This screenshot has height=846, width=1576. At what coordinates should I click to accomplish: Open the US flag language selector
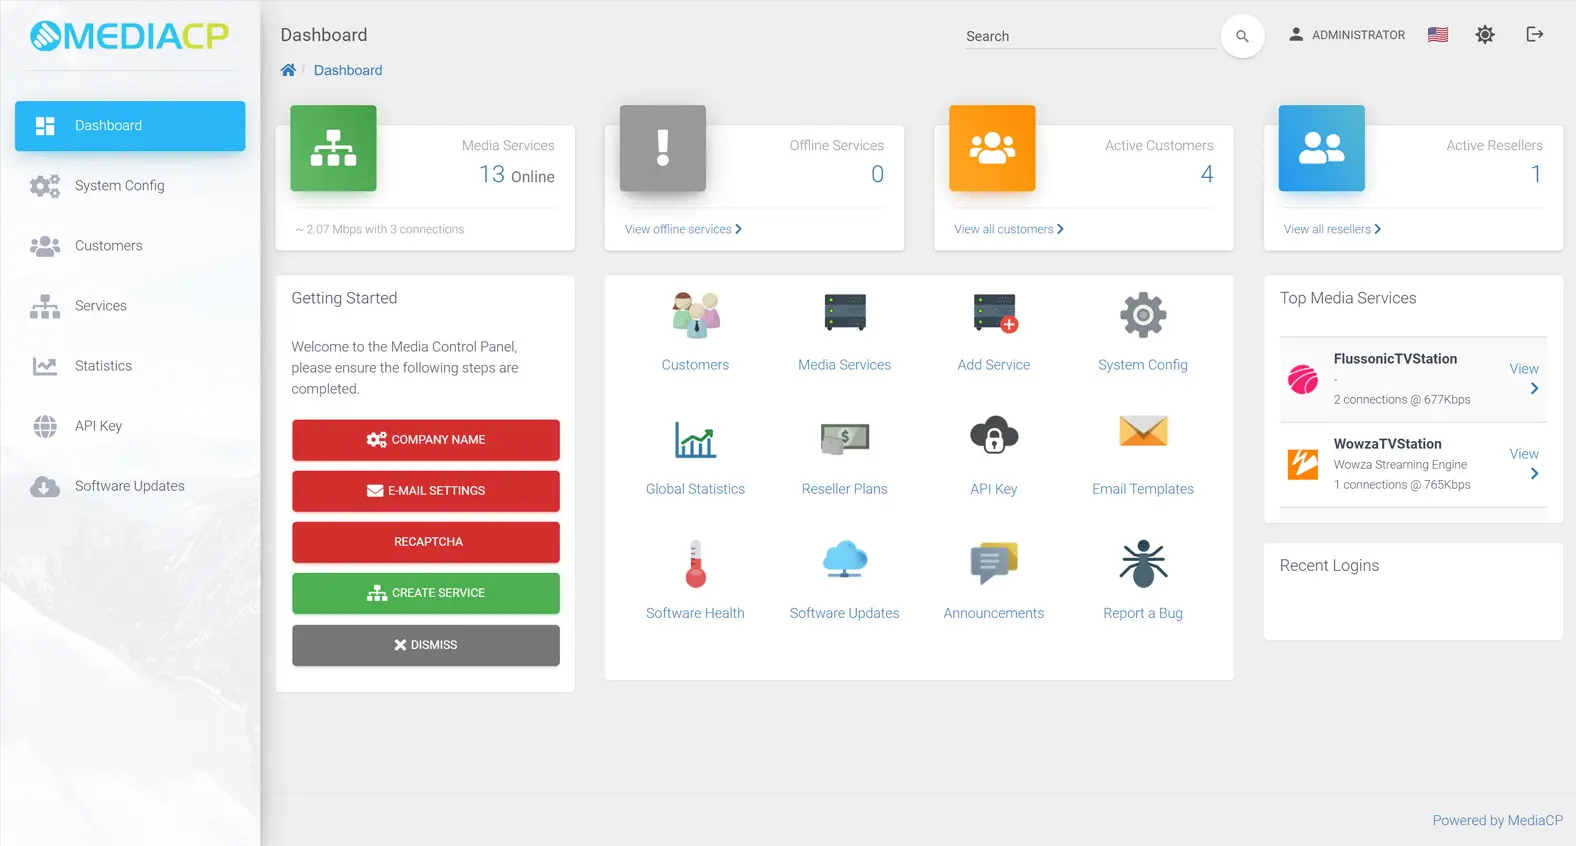point(1437,35)
